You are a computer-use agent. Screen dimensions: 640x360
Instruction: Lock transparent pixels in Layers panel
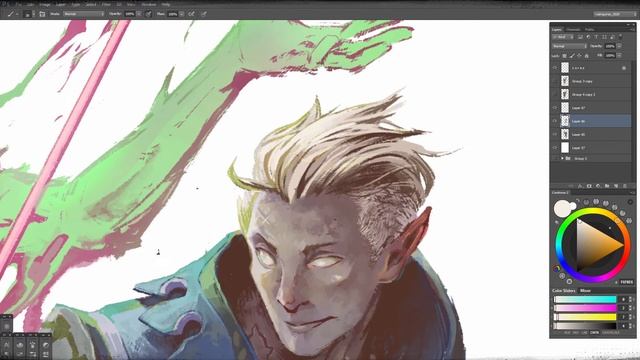click(564, 56)
